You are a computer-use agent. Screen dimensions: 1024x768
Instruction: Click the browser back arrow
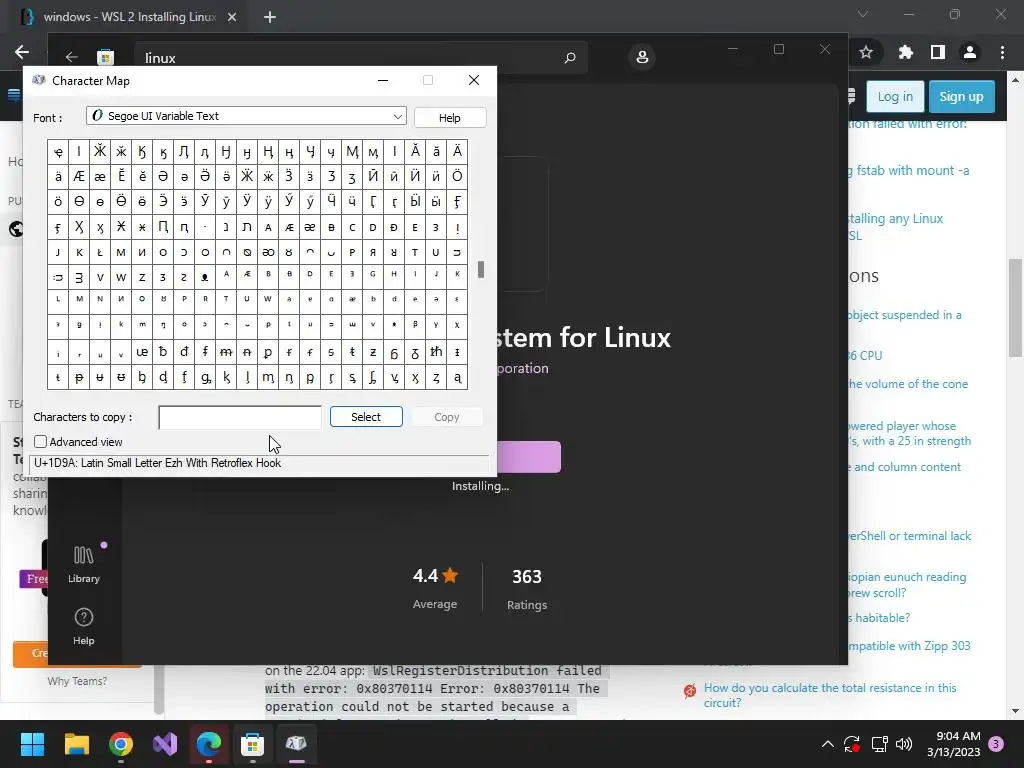click(22, 52)
